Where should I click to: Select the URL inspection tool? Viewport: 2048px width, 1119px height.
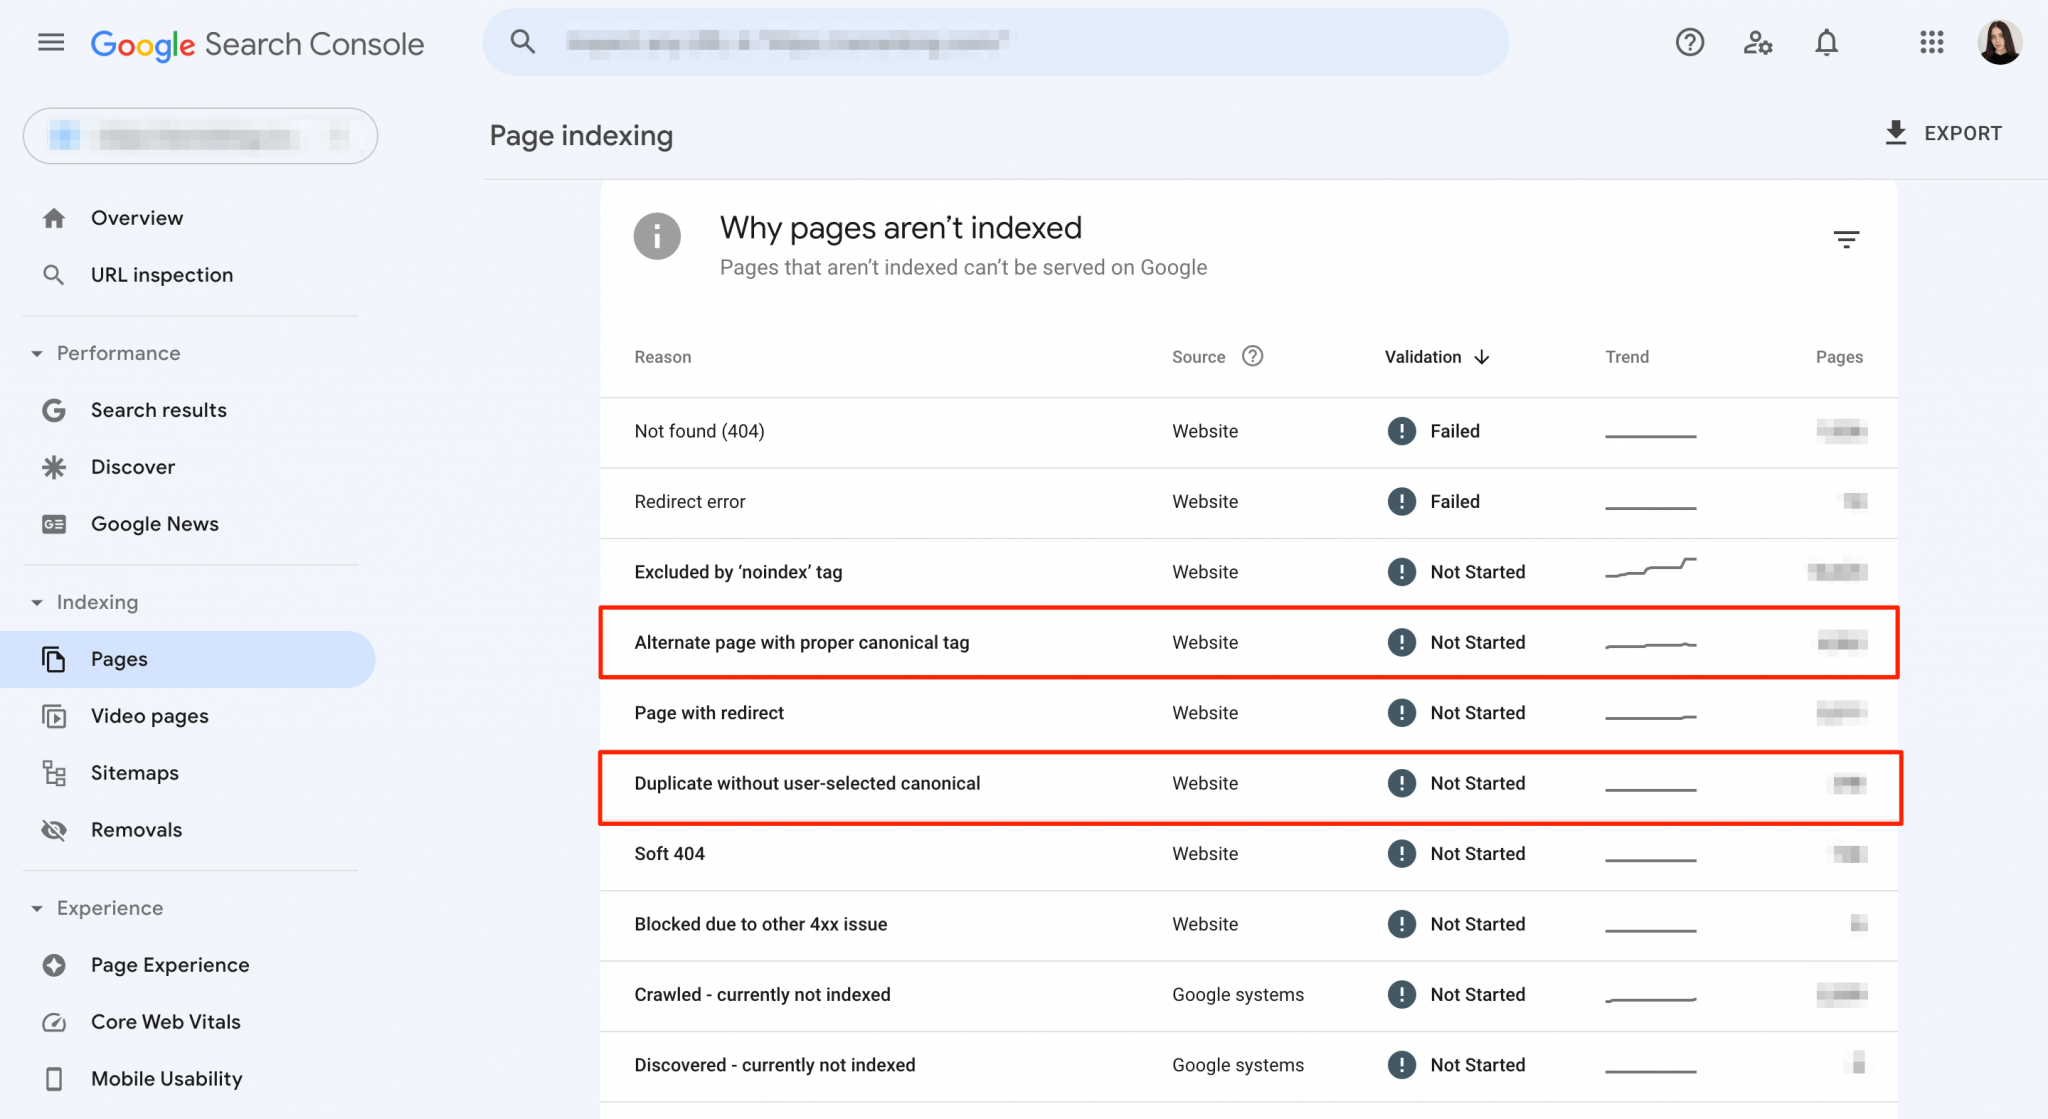(161, 274)
